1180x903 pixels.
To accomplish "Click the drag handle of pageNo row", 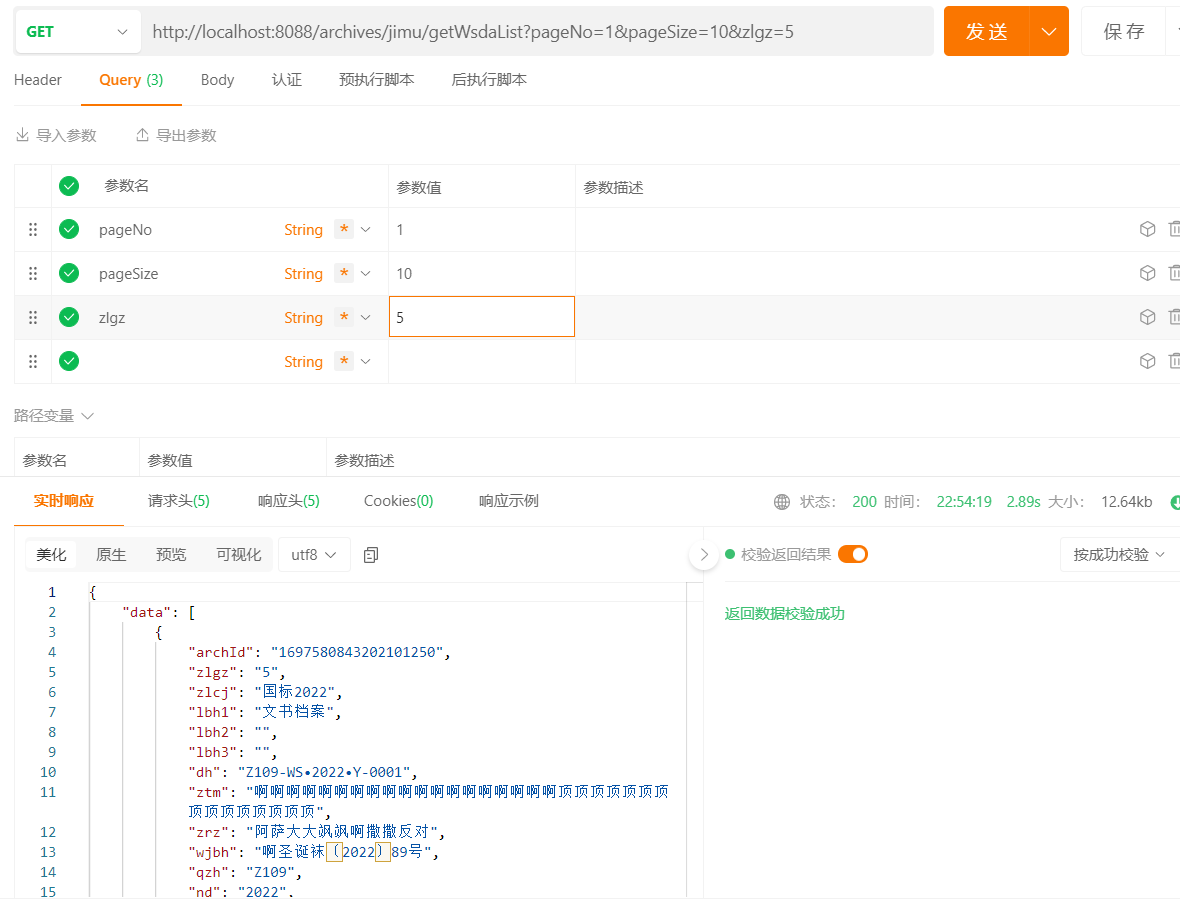I will click(33, 230).
